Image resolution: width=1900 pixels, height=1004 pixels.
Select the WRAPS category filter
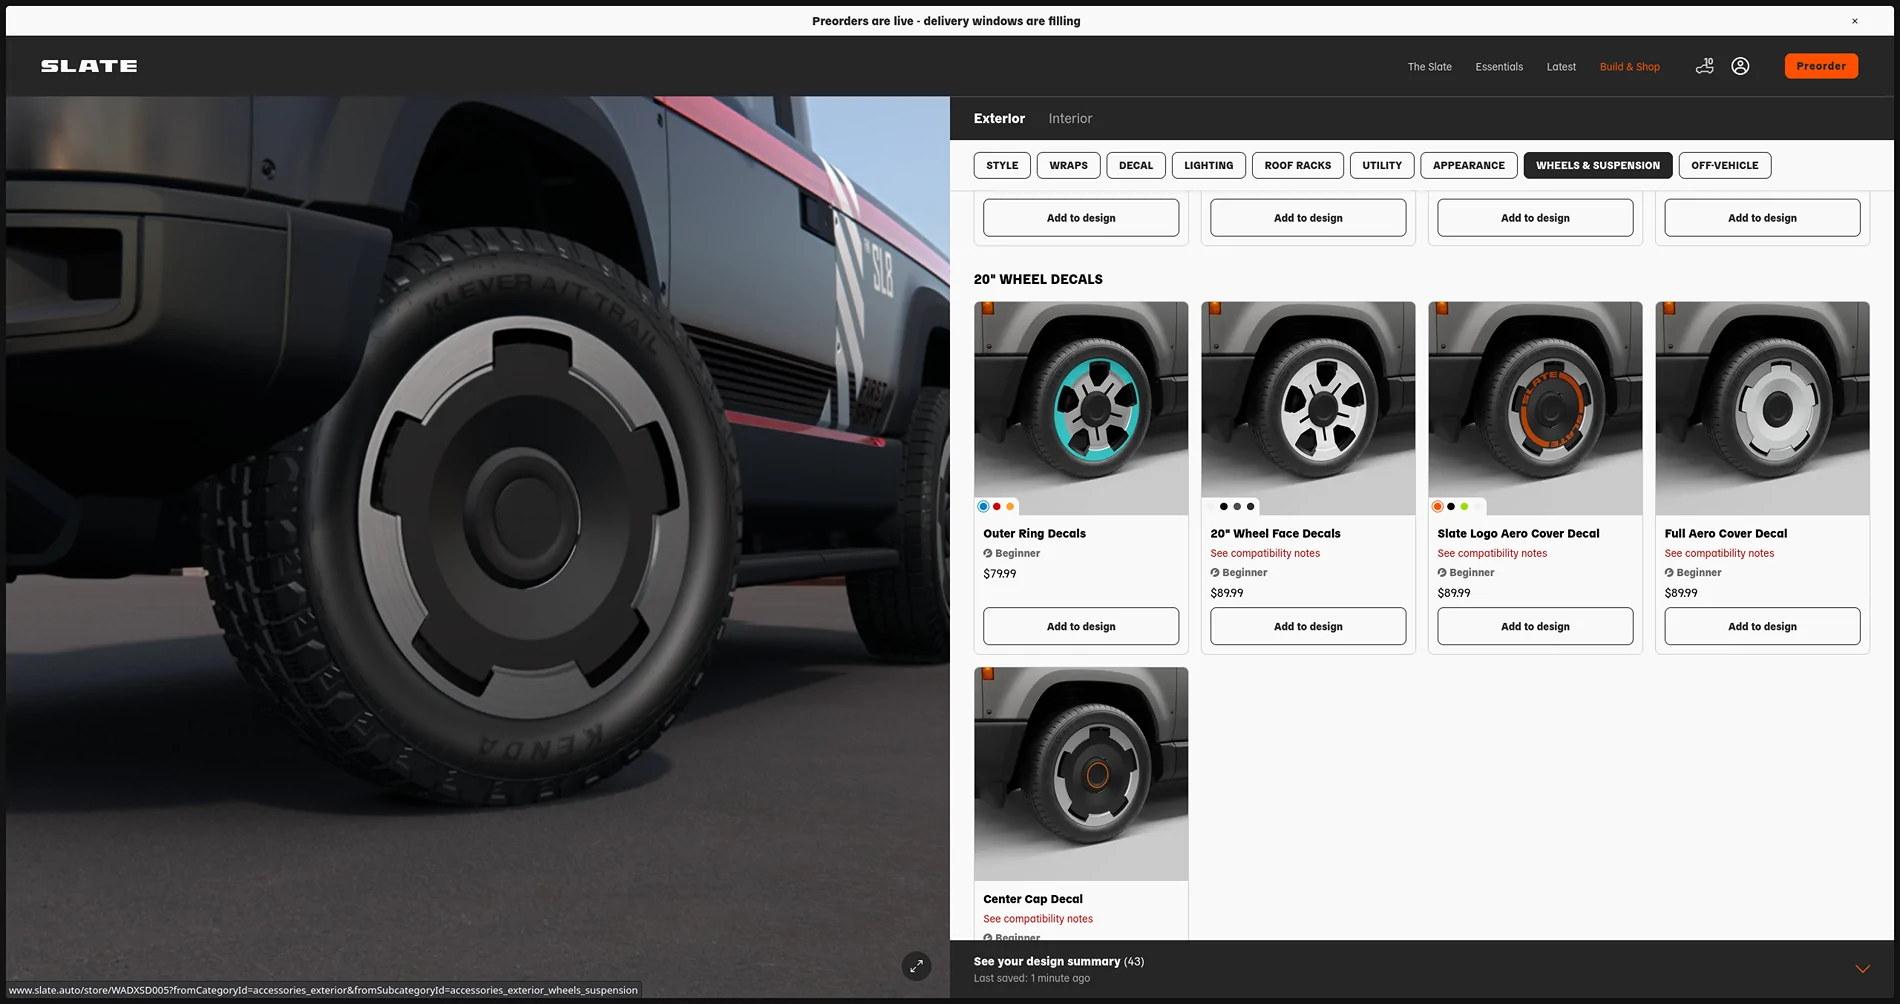pyautogui.click(x=1068, y=165)
